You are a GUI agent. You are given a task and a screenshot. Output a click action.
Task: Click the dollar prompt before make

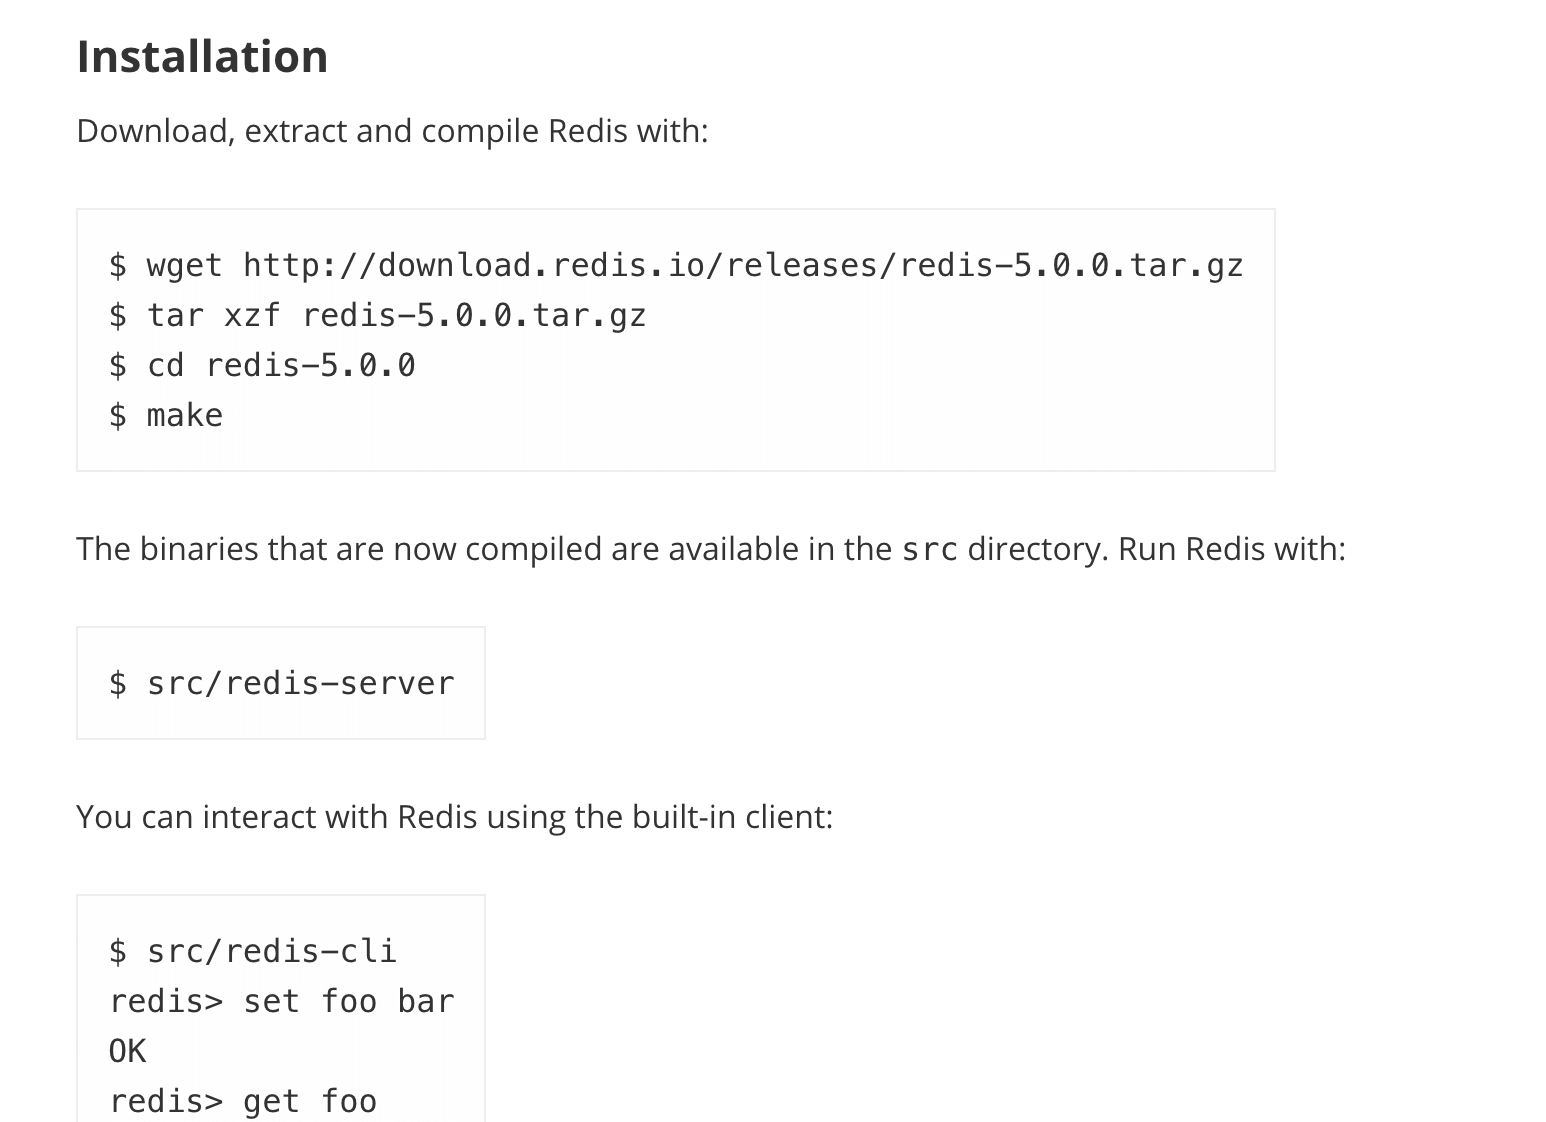tap(118, 415)
